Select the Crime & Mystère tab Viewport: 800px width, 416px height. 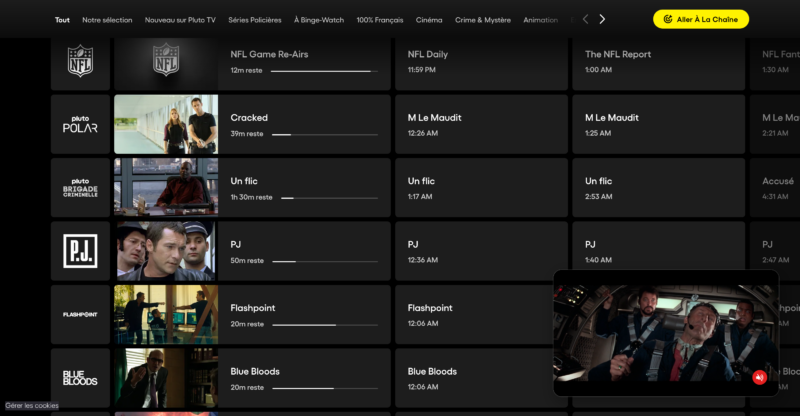(x=483, y=20)
